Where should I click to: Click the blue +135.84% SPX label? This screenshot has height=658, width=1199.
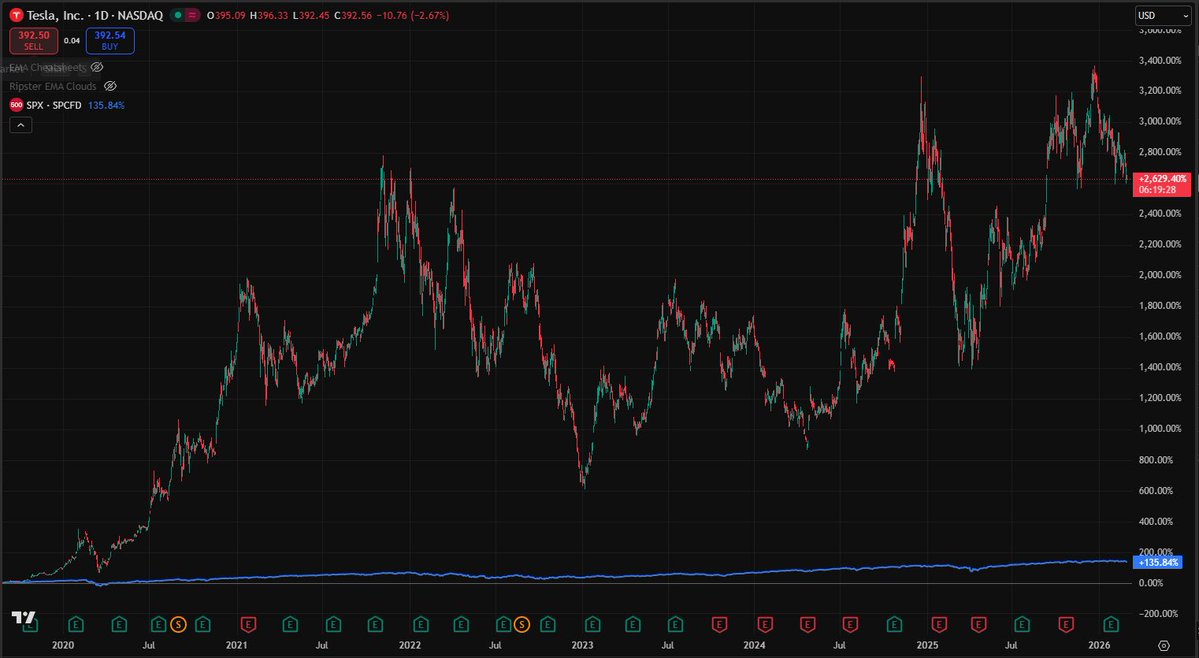pos(1159,562)
